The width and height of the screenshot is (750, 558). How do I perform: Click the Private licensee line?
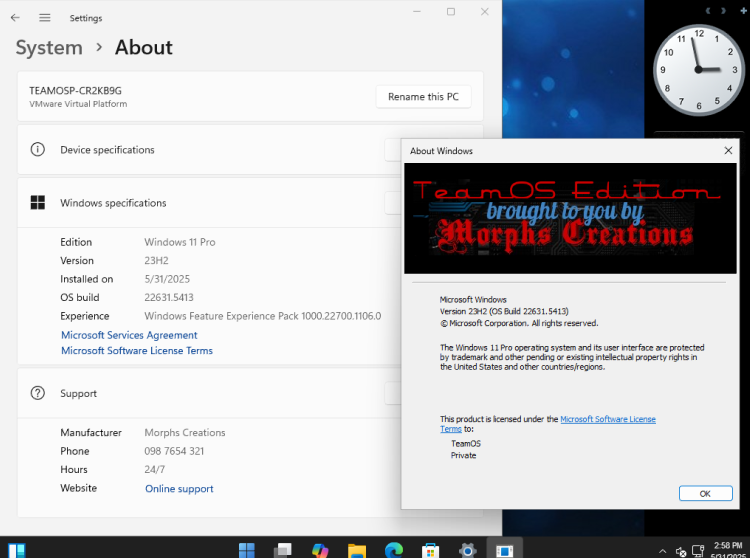pos(463,455)
